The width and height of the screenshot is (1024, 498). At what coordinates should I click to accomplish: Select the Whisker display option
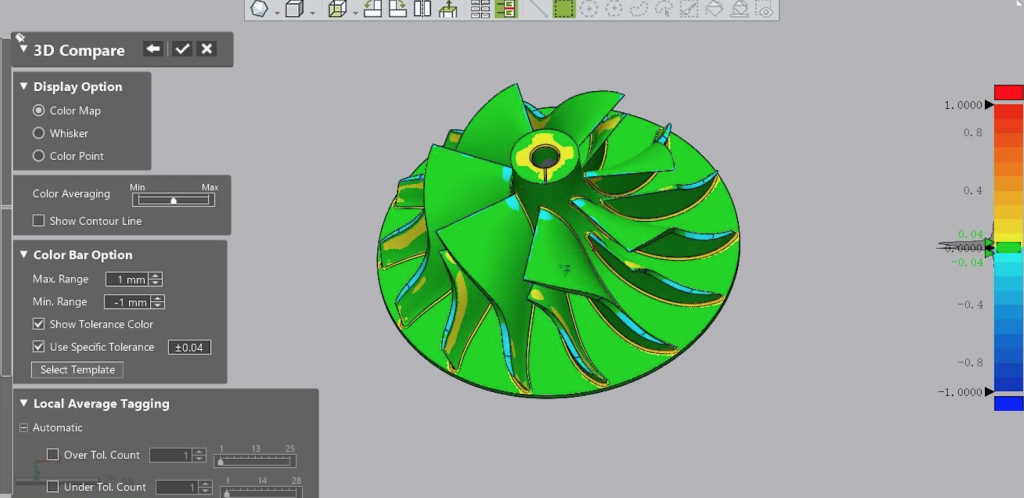click(39, 133)
